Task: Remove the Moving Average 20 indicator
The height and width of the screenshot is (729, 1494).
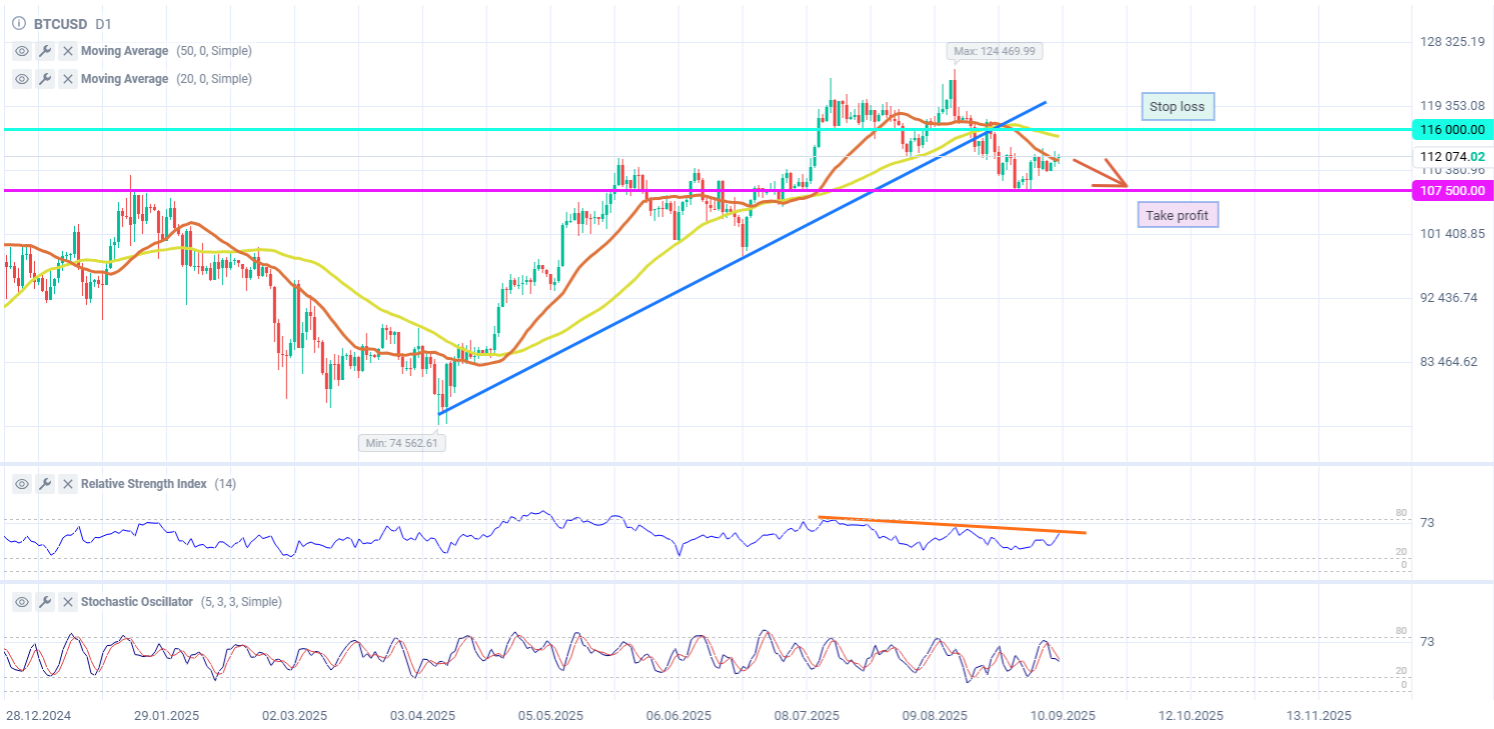Action: 68,79
